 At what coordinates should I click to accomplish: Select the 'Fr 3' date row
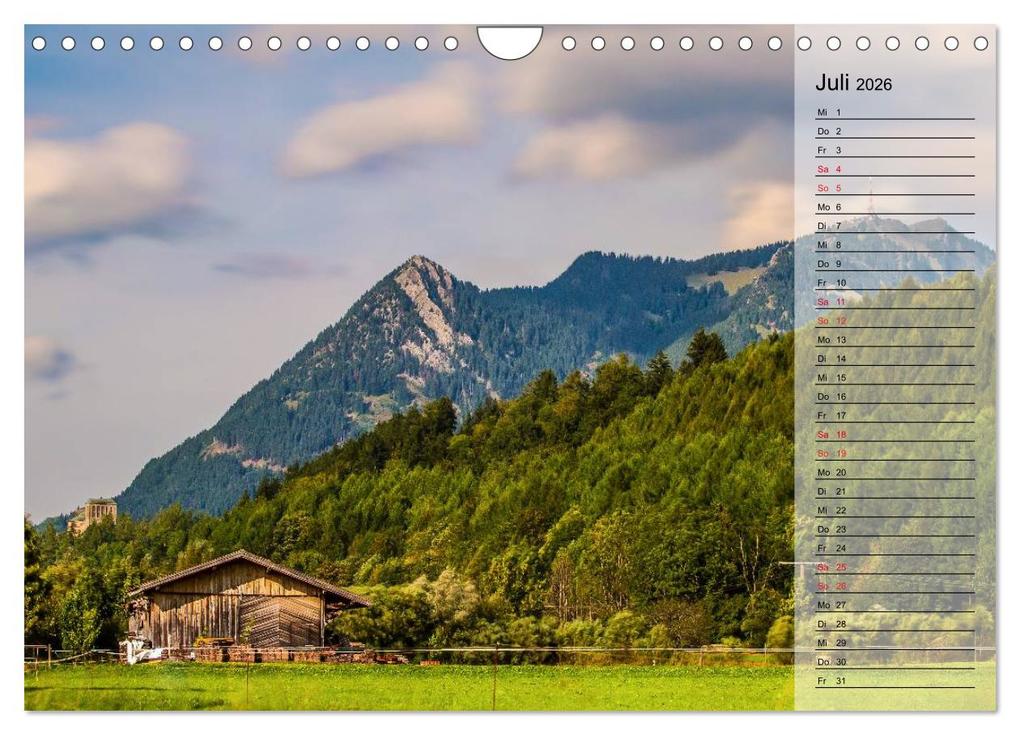[x=895, y=150]
